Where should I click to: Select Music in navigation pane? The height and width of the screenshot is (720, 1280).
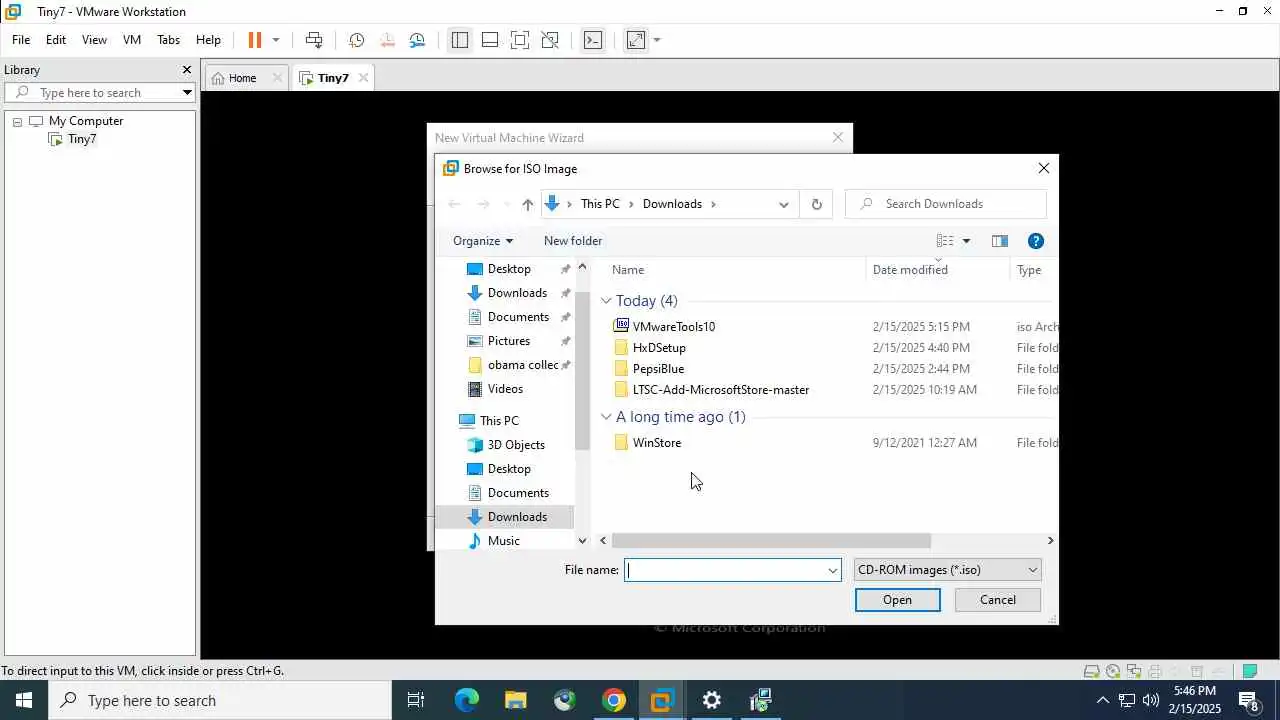coord(504,541)
